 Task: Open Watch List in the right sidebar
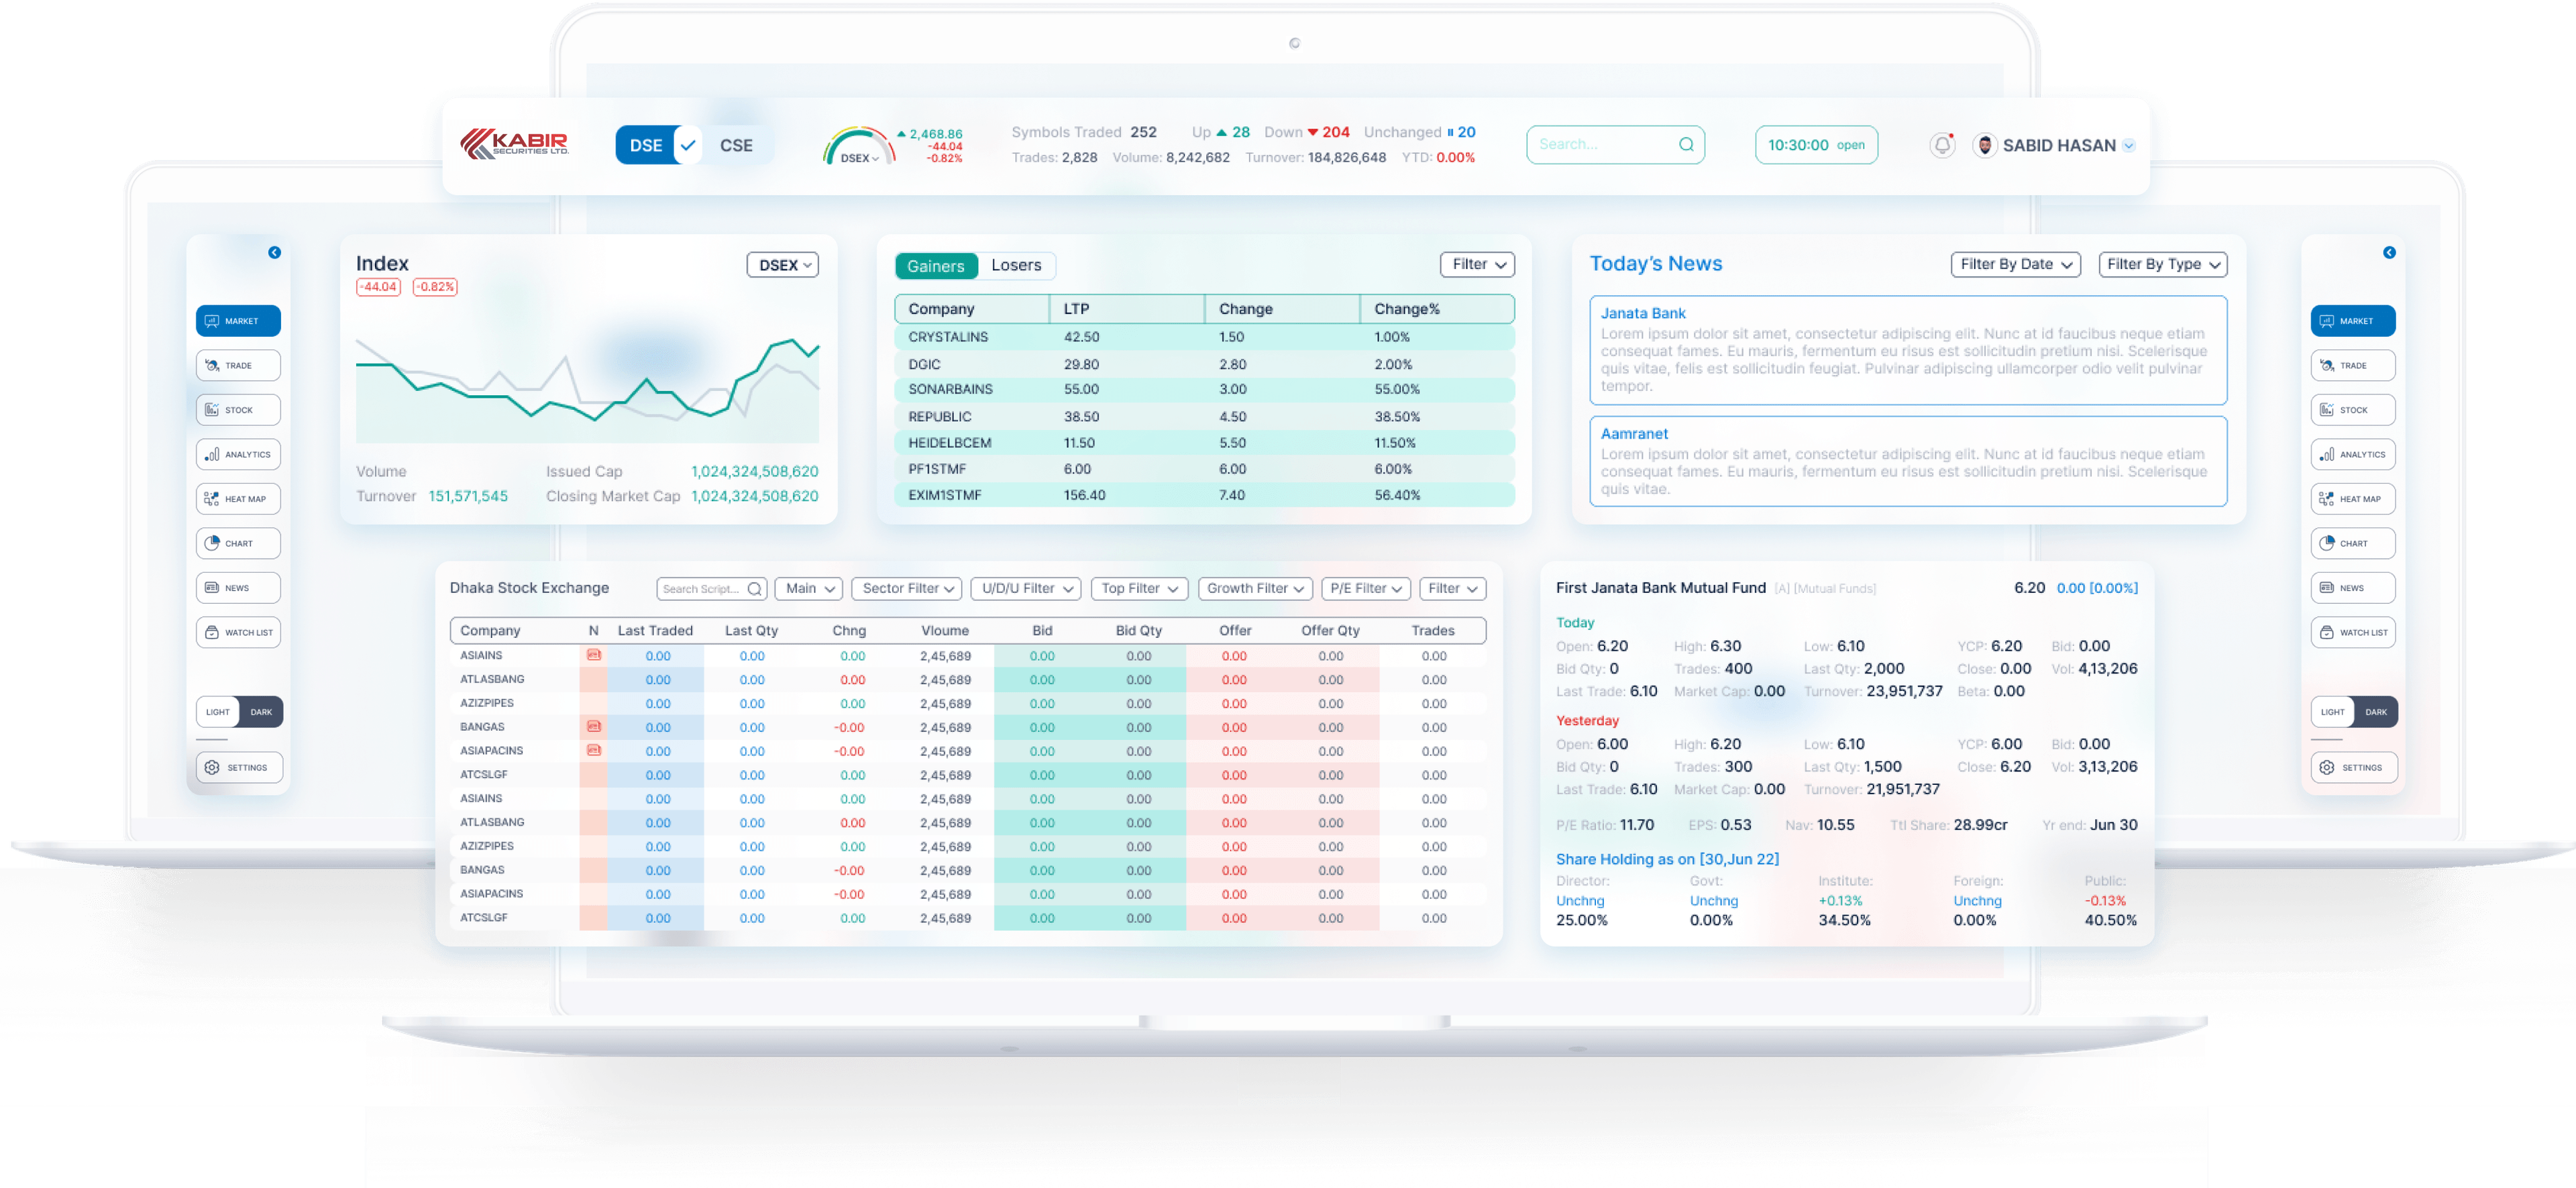[2352, 632]
